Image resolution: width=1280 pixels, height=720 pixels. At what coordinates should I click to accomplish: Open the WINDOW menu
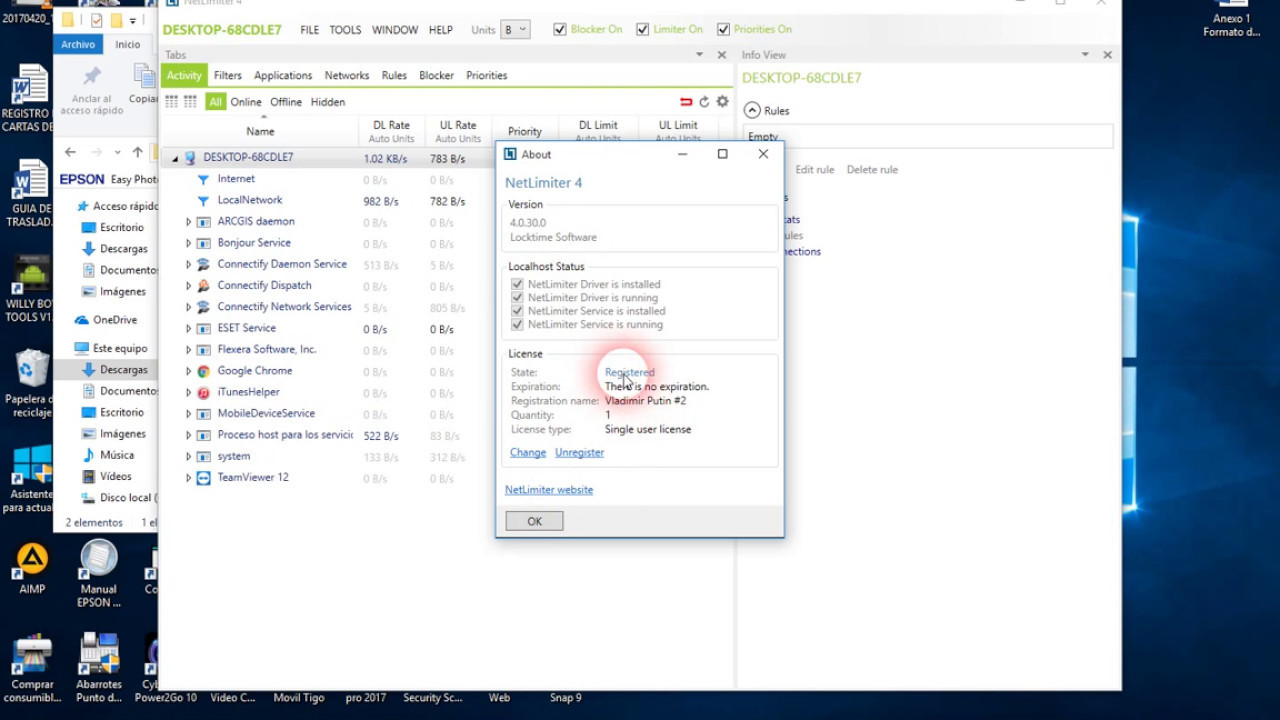click(395, 30)
